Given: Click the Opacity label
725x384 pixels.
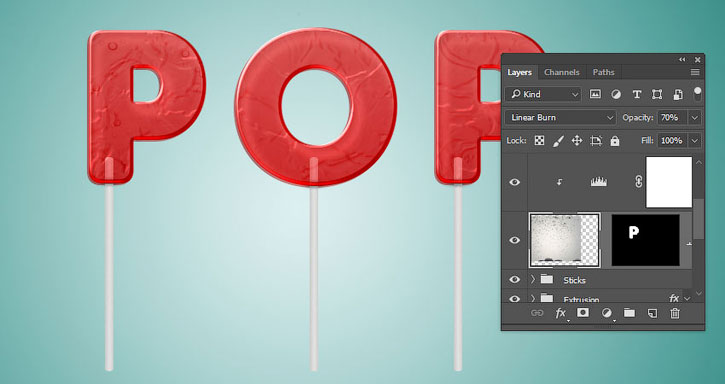Looking at the screenshot, I should 638,118.
